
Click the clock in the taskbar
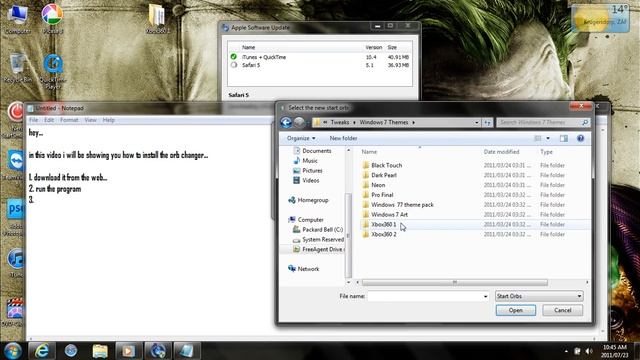tap(614, 351)
